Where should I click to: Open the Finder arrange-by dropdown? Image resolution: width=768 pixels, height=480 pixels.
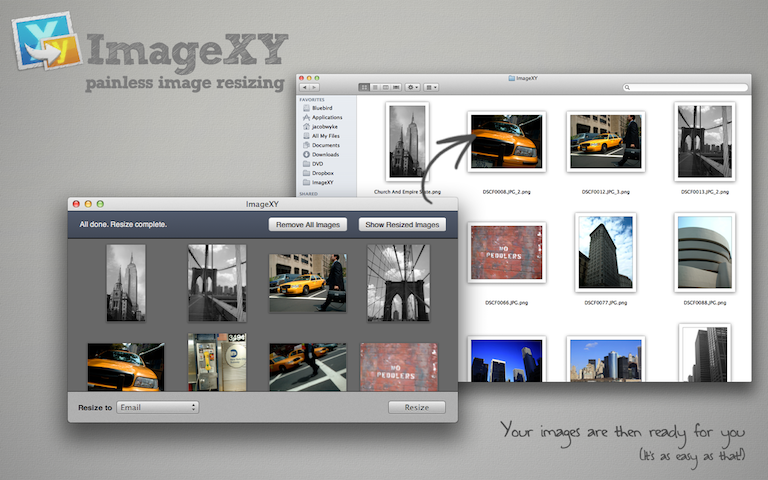click(x=431, y=87)
